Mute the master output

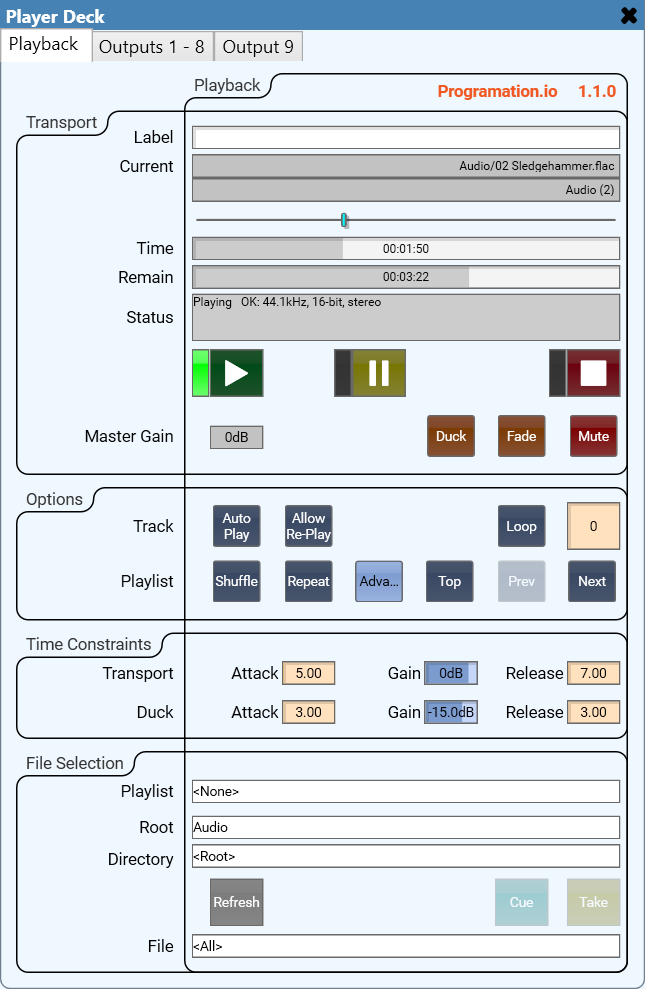click(x=593, y=436)
